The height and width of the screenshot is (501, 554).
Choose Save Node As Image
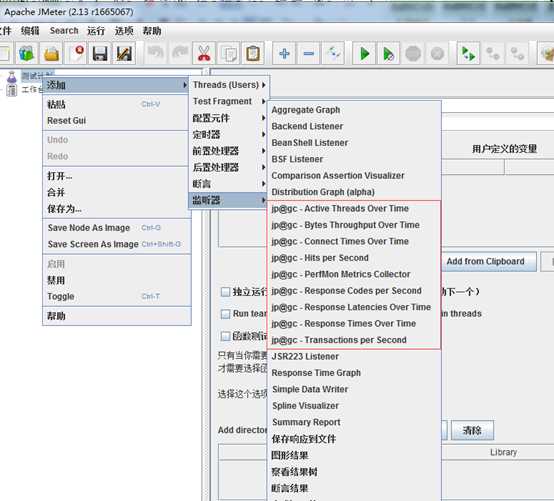coord(117,228)
